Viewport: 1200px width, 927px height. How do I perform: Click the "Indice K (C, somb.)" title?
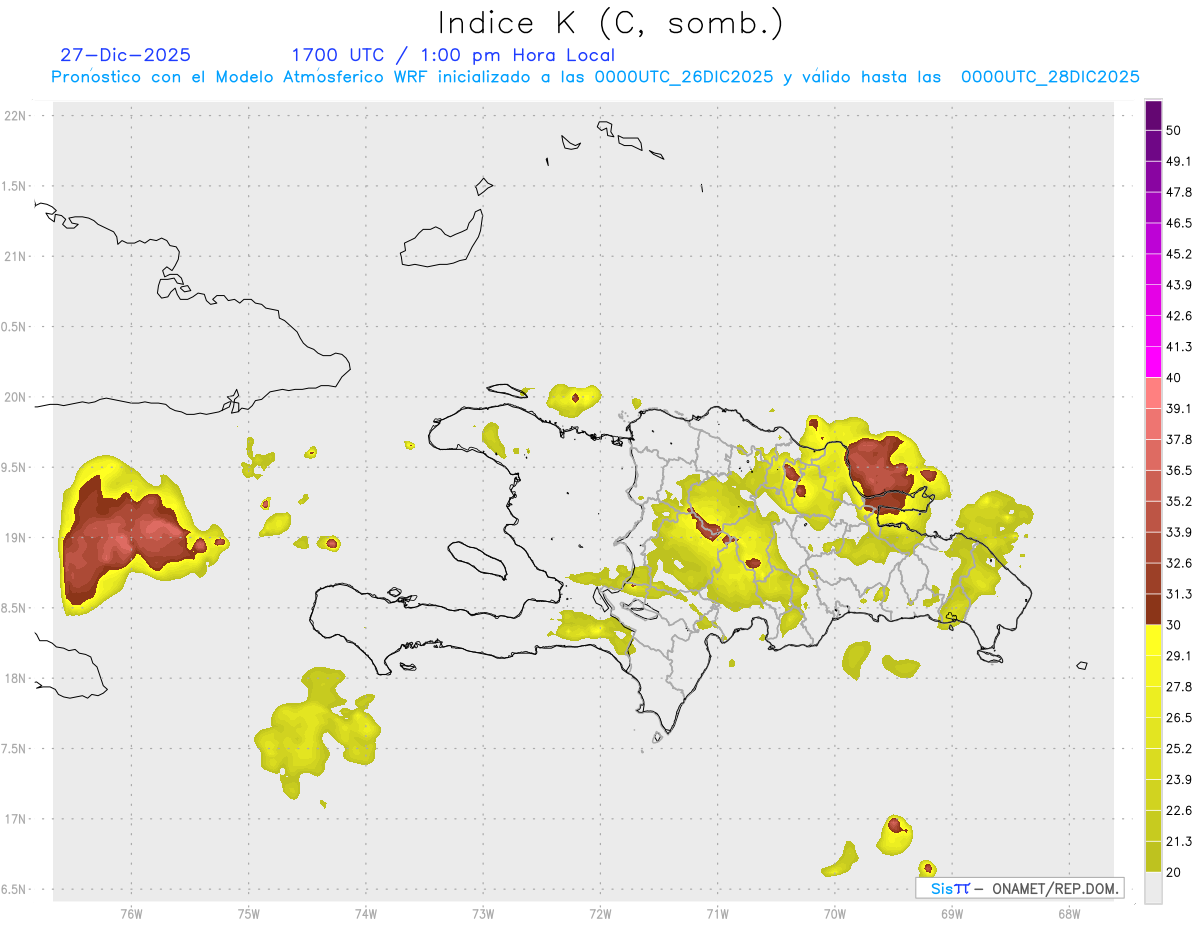point(610,23)
